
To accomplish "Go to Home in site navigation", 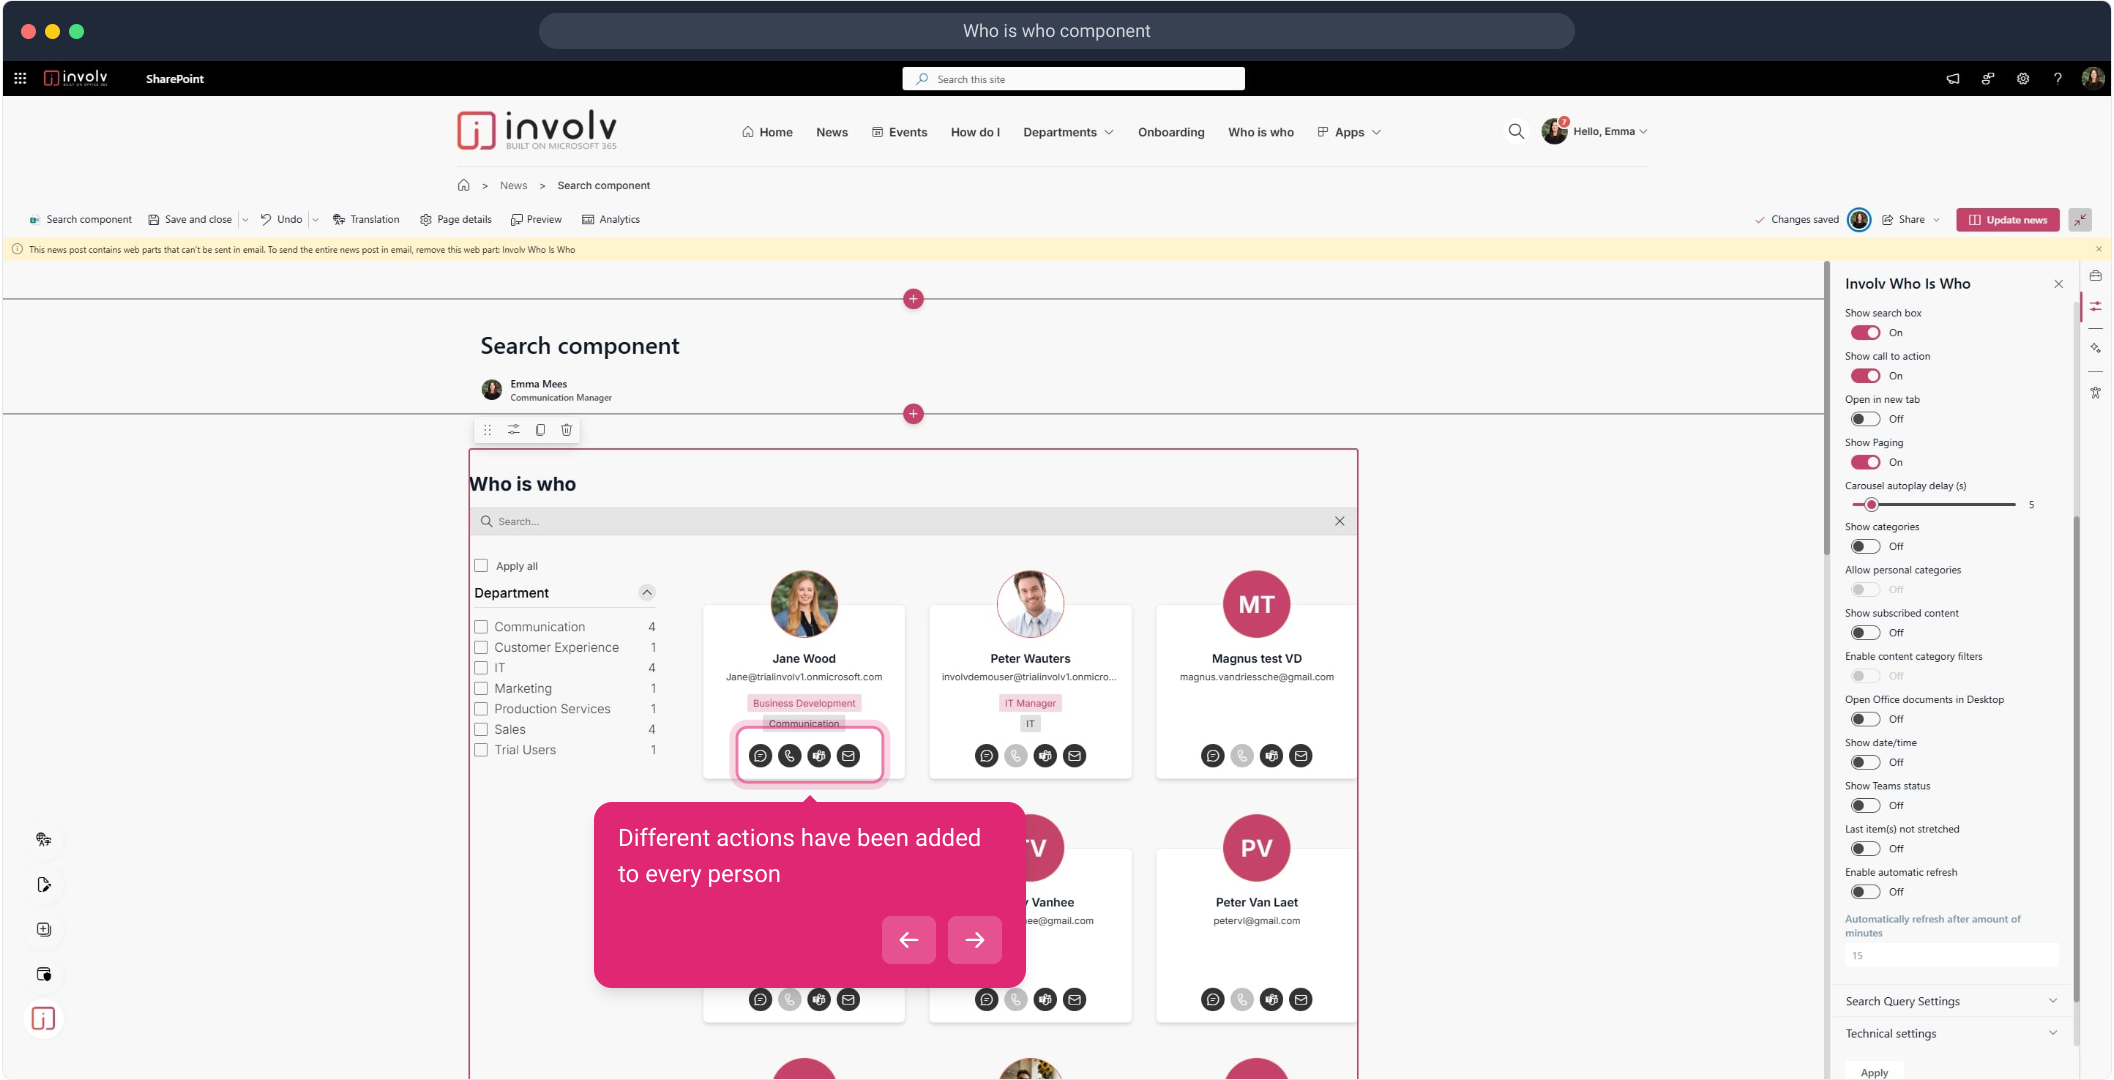I will (767, 132).
